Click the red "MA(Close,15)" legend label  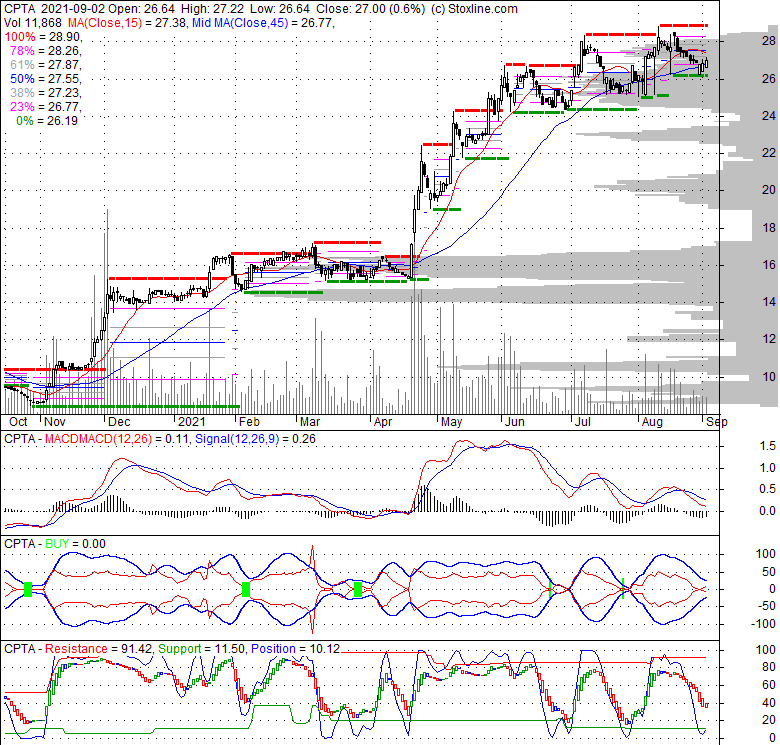tap(105, 22)
